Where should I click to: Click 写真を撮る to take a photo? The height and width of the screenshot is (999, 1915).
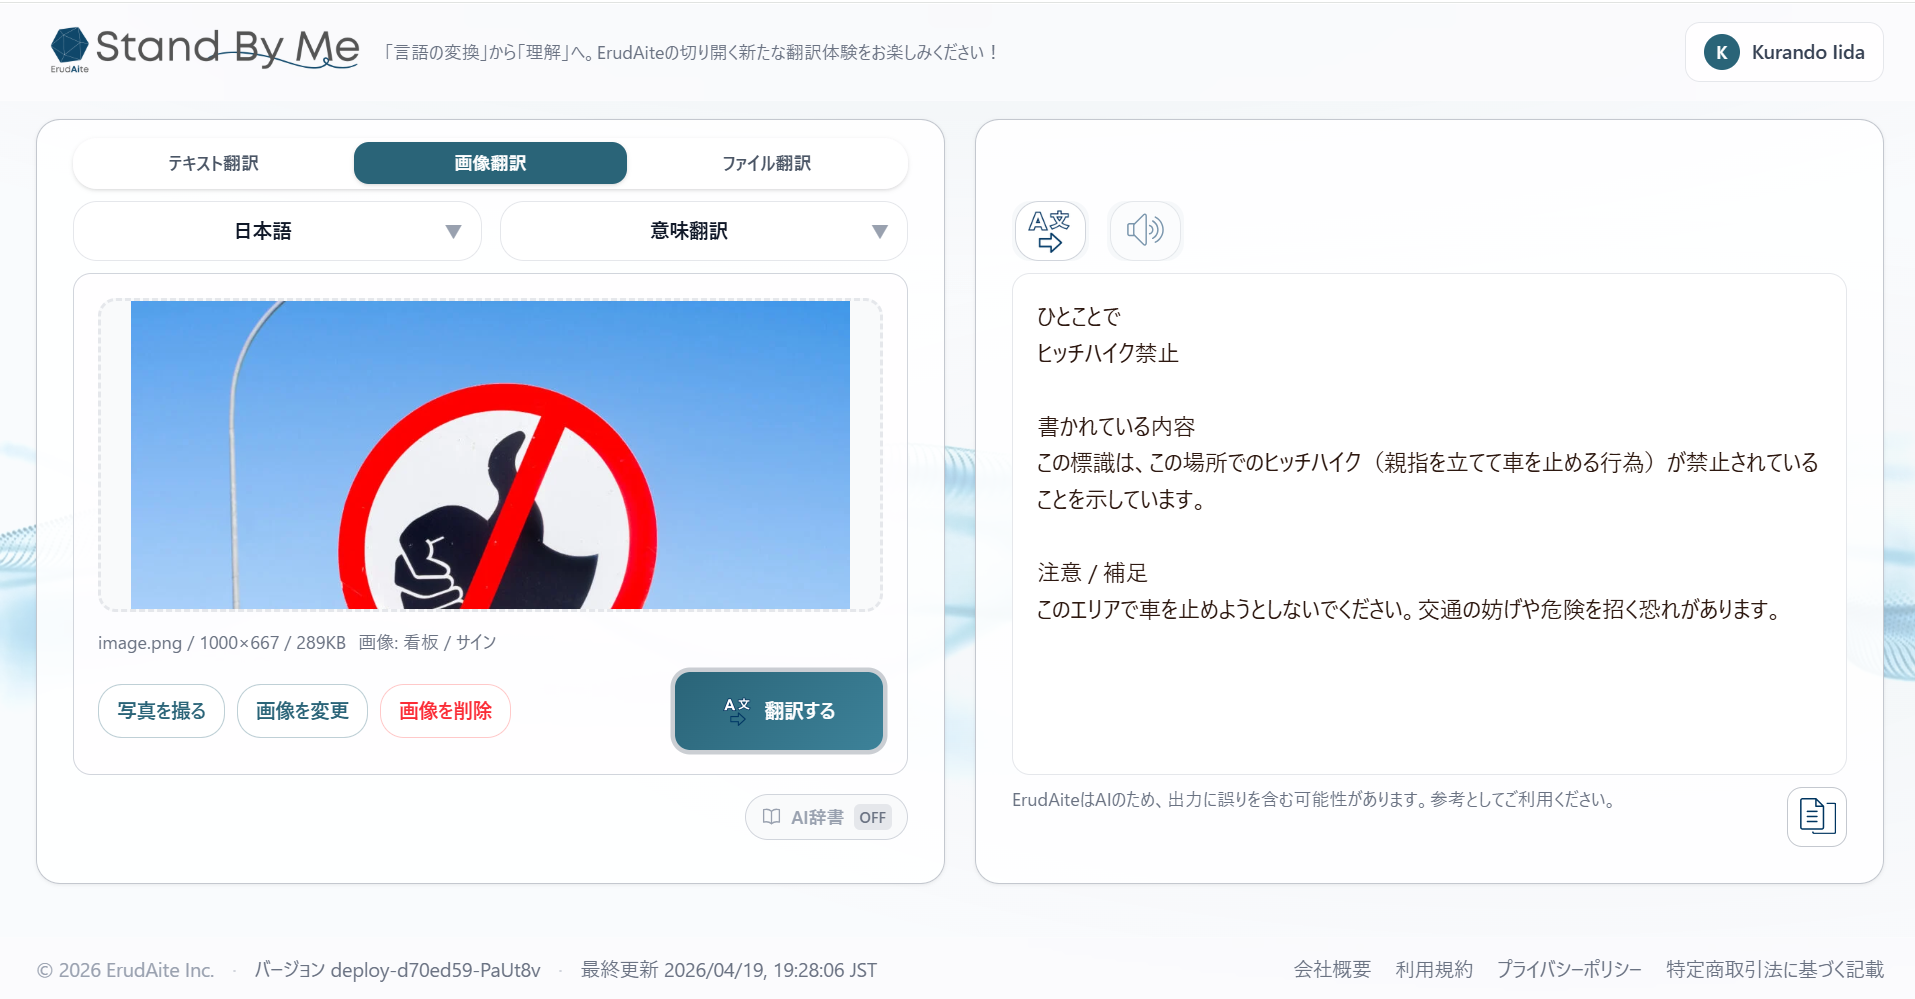160,711
